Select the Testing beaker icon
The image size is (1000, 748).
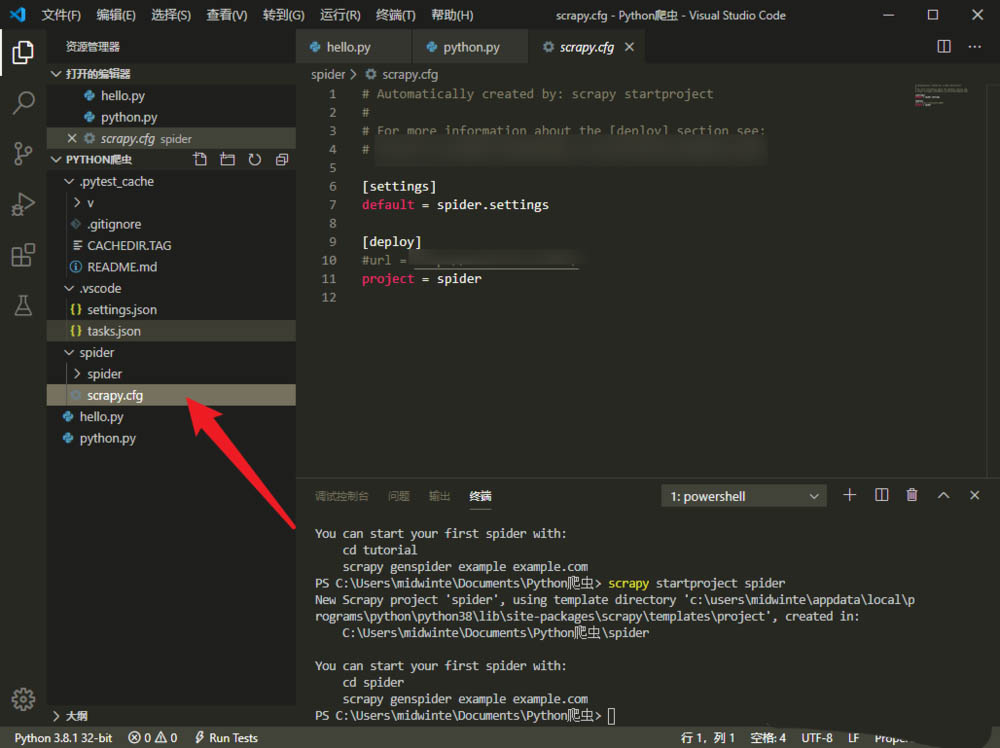coord(23,306)
